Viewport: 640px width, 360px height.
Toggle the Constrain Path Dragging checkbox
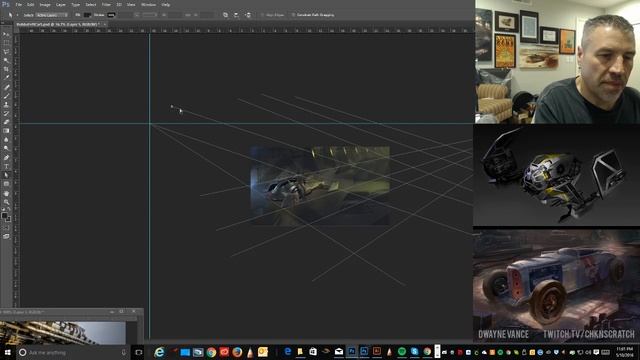pyautogui.click(x=293, y=15)
